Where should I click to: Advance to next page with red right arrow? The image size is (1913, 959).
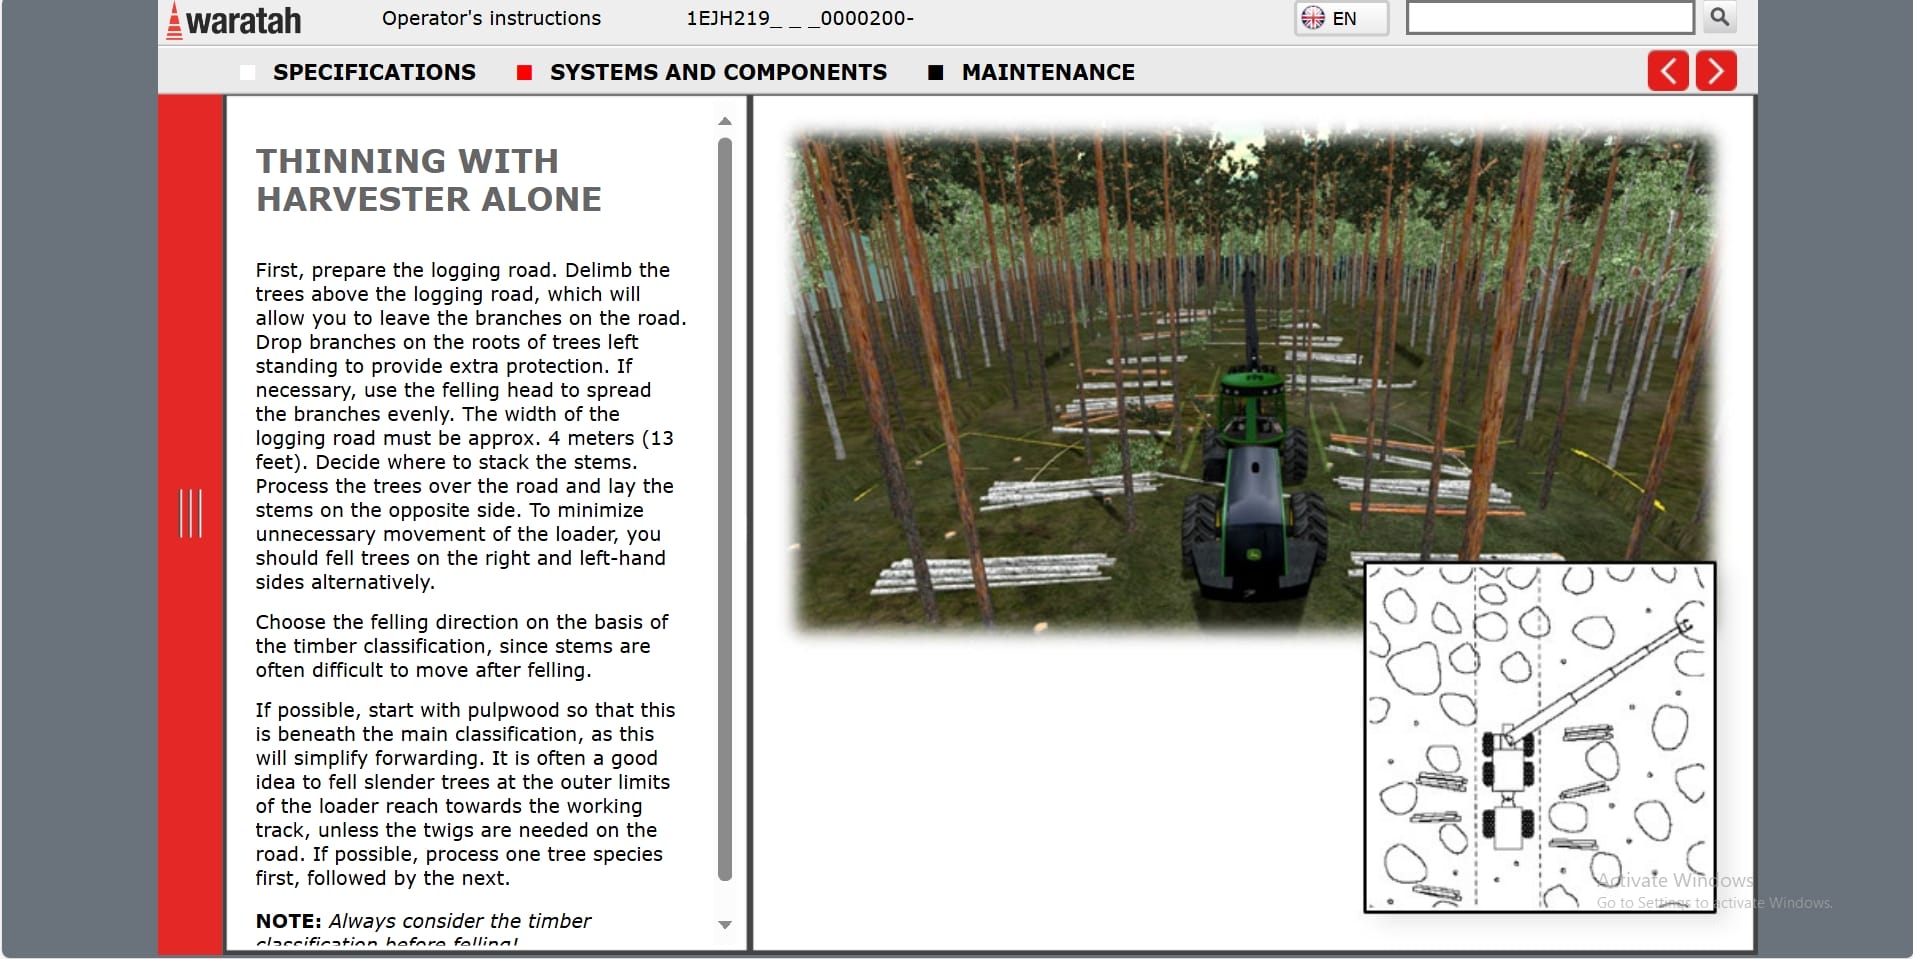click(x=1717, y=71)
